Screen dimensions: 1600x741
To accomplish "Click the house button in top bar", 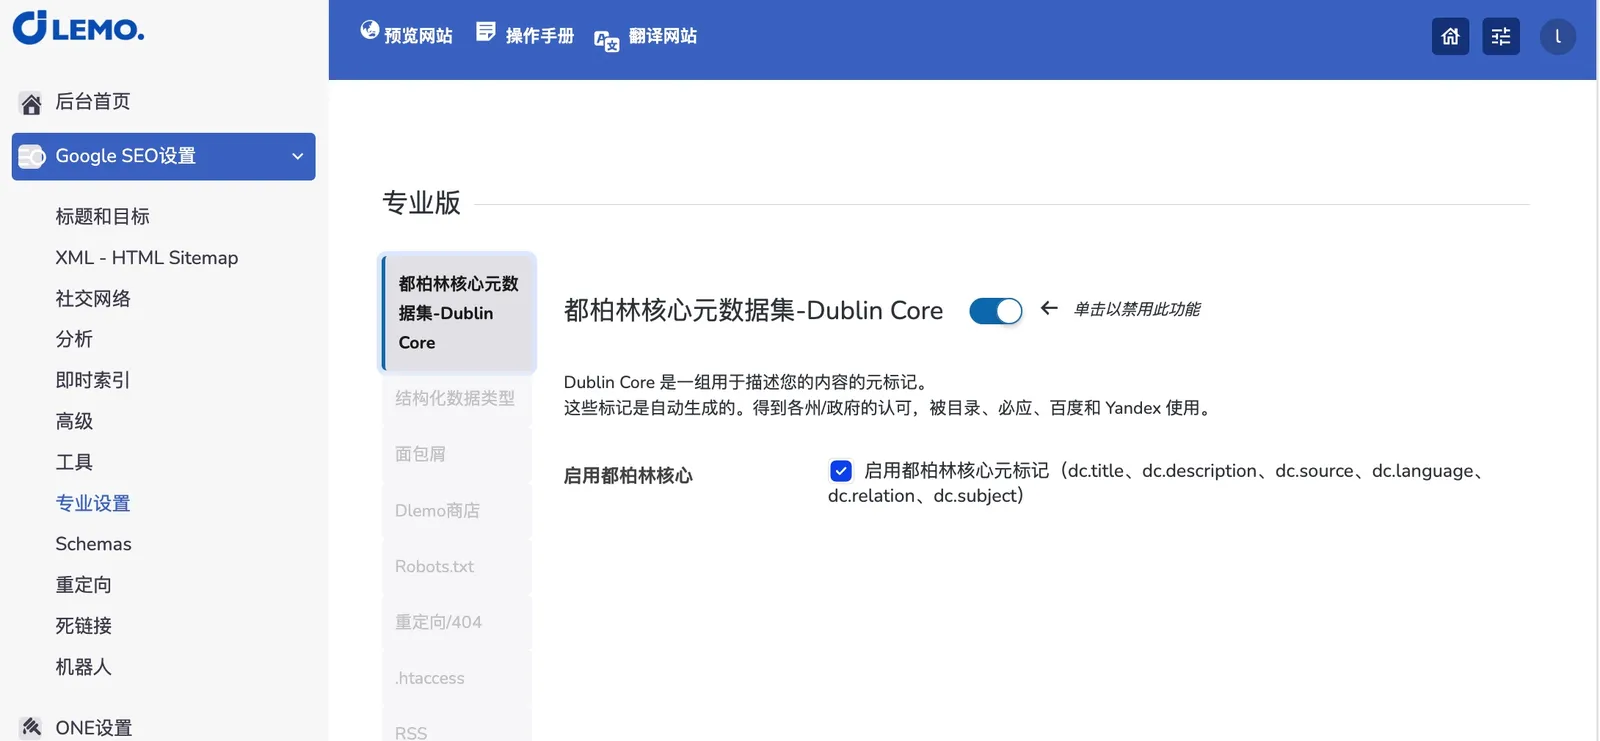I will coord(1450,37).
